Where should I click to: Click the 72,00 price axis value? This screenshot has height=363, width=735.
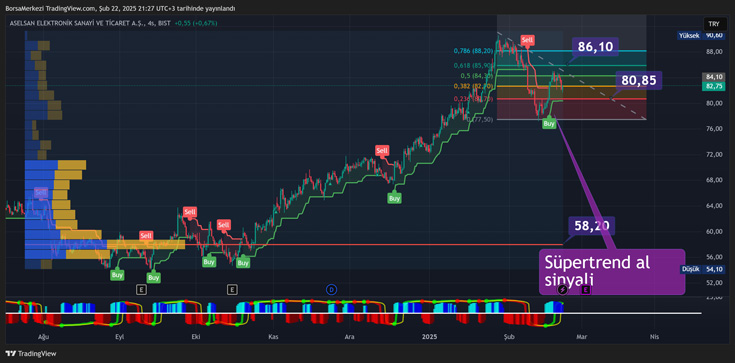714,154
